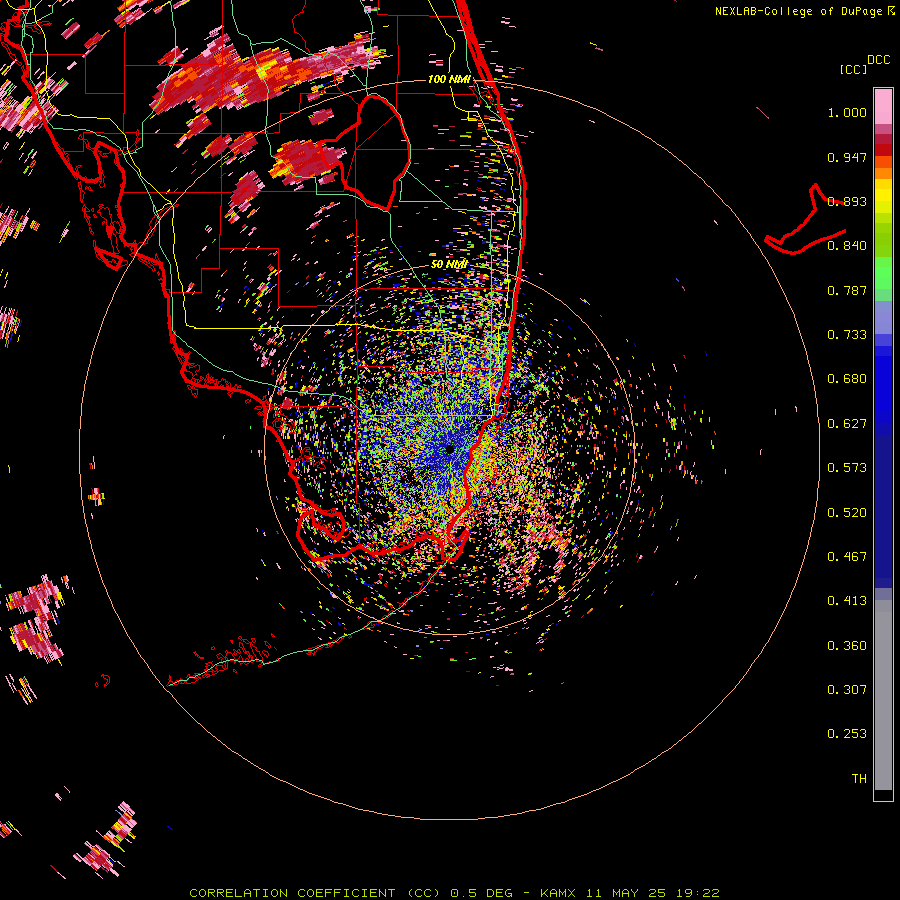Click the 1.000 value on the scale

point(847,113)
